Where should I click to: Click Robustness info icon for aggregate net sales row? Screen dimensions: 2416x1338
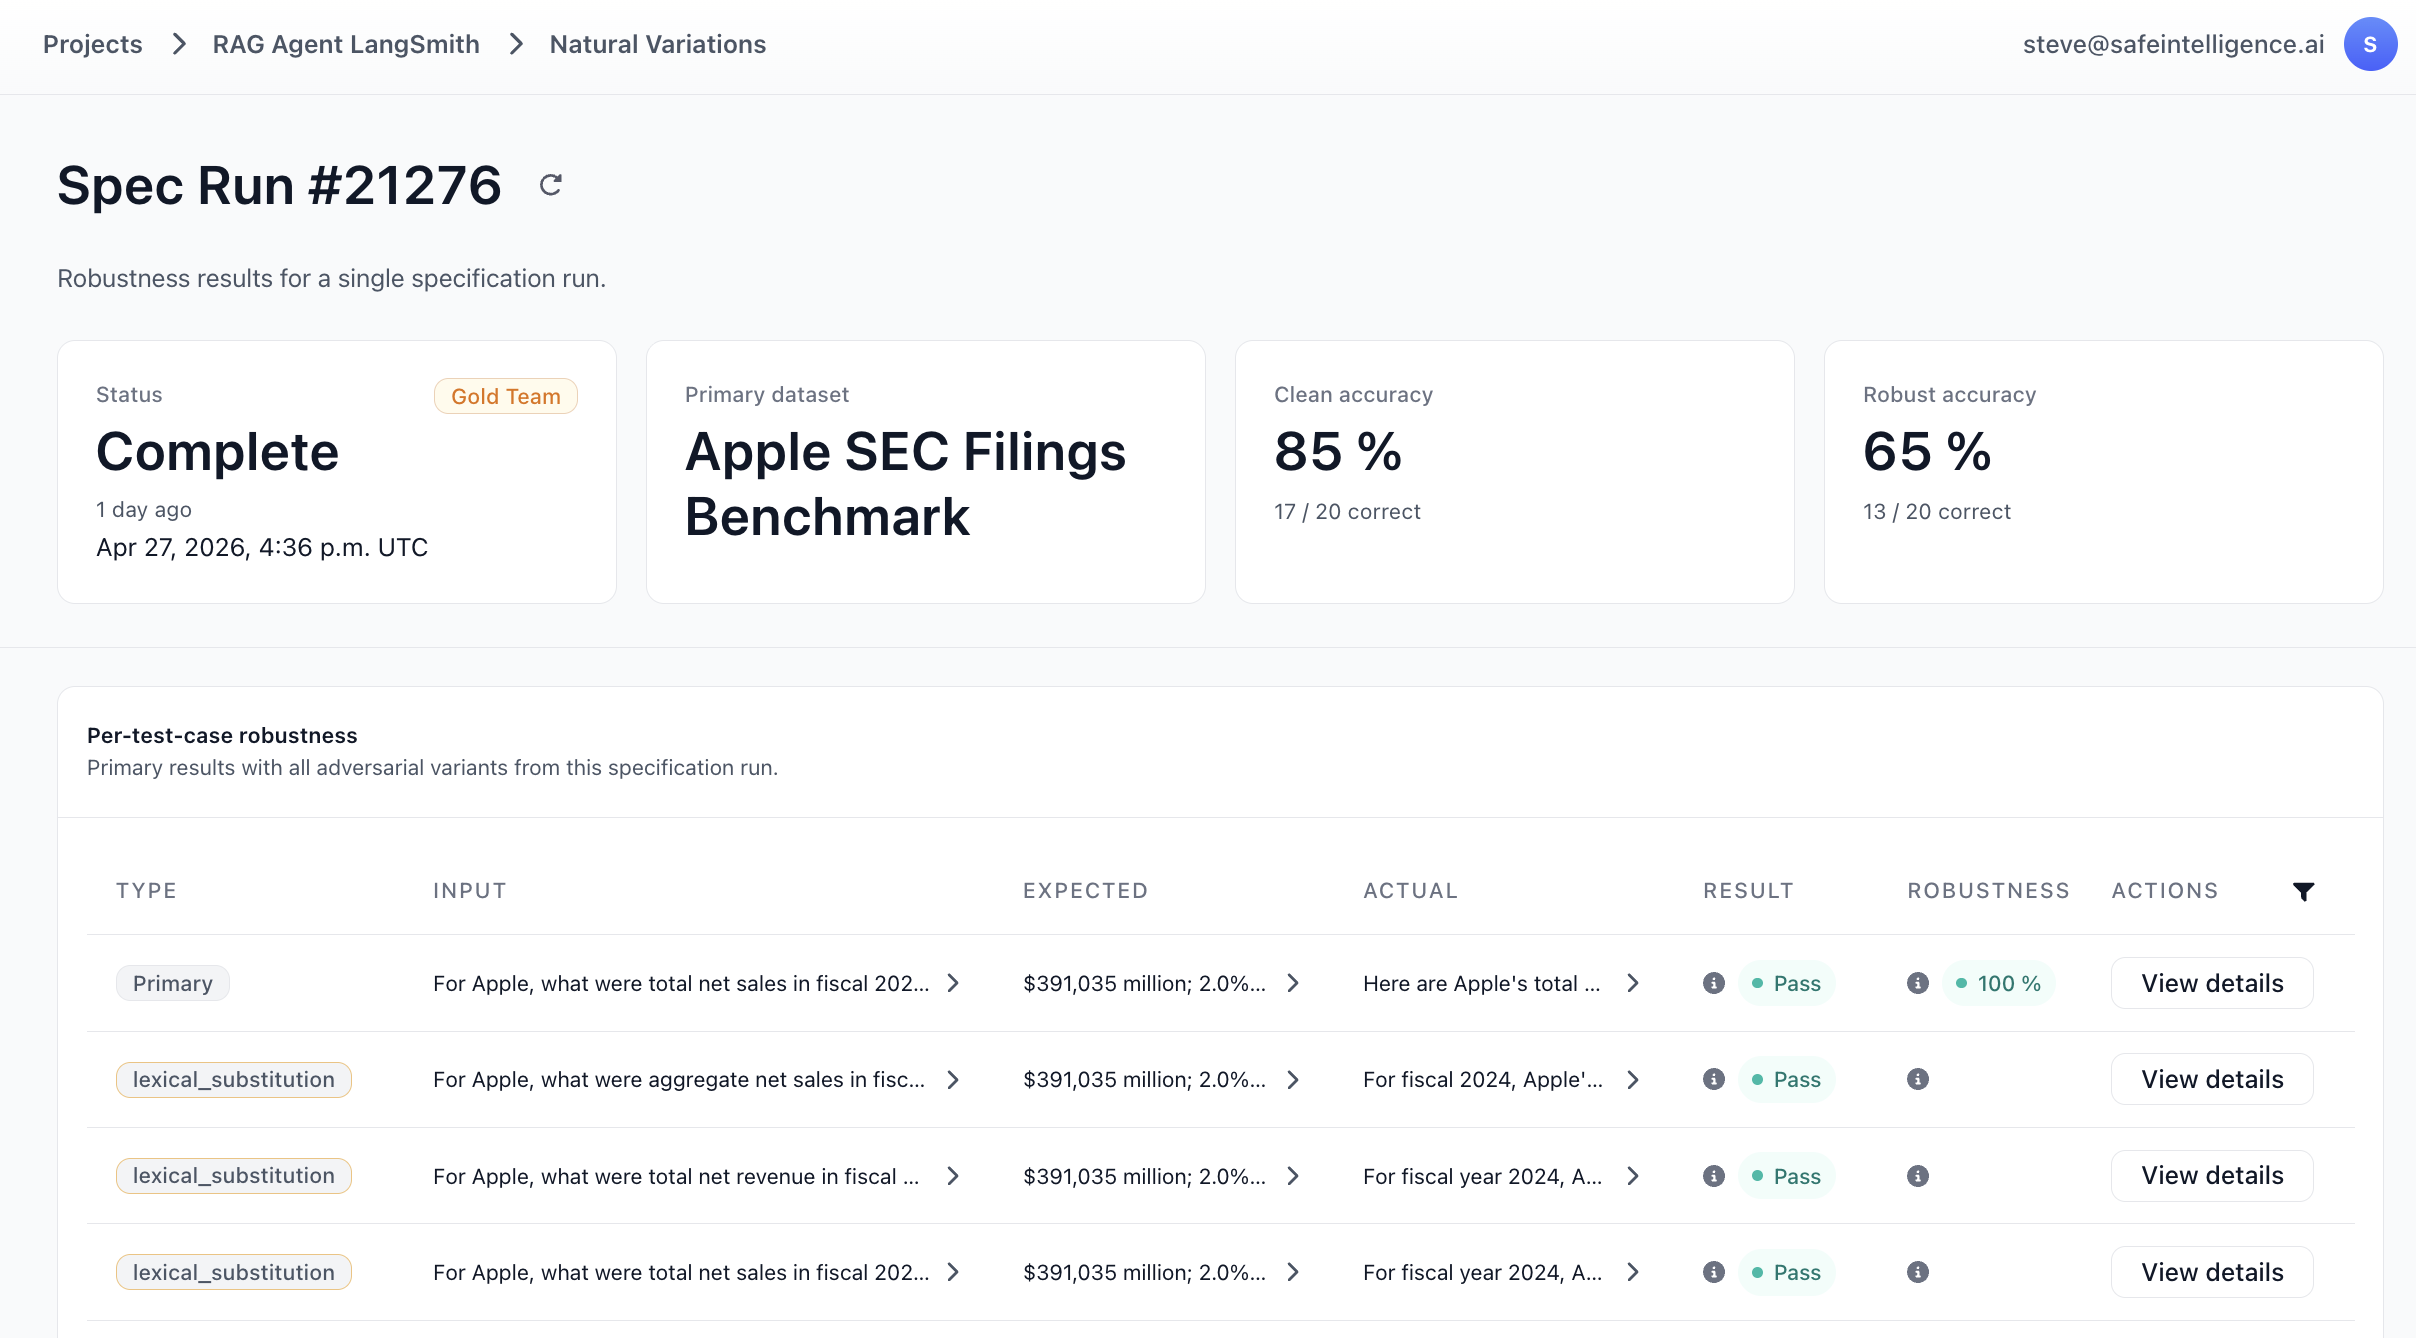coord(1918,1079)
